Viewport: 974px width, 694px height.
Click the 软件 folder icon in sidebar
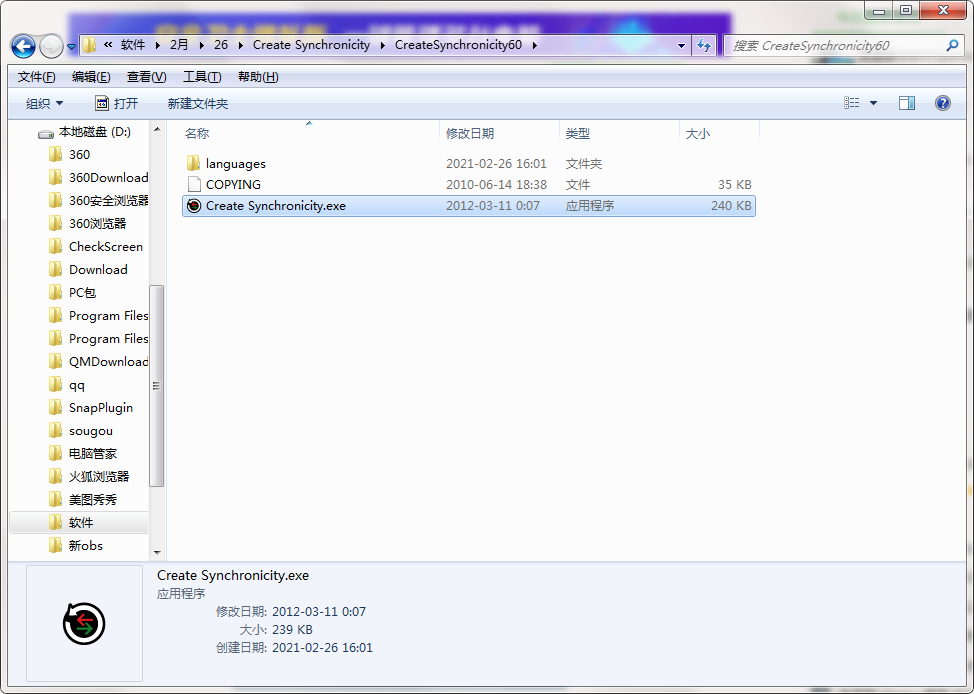55,523
